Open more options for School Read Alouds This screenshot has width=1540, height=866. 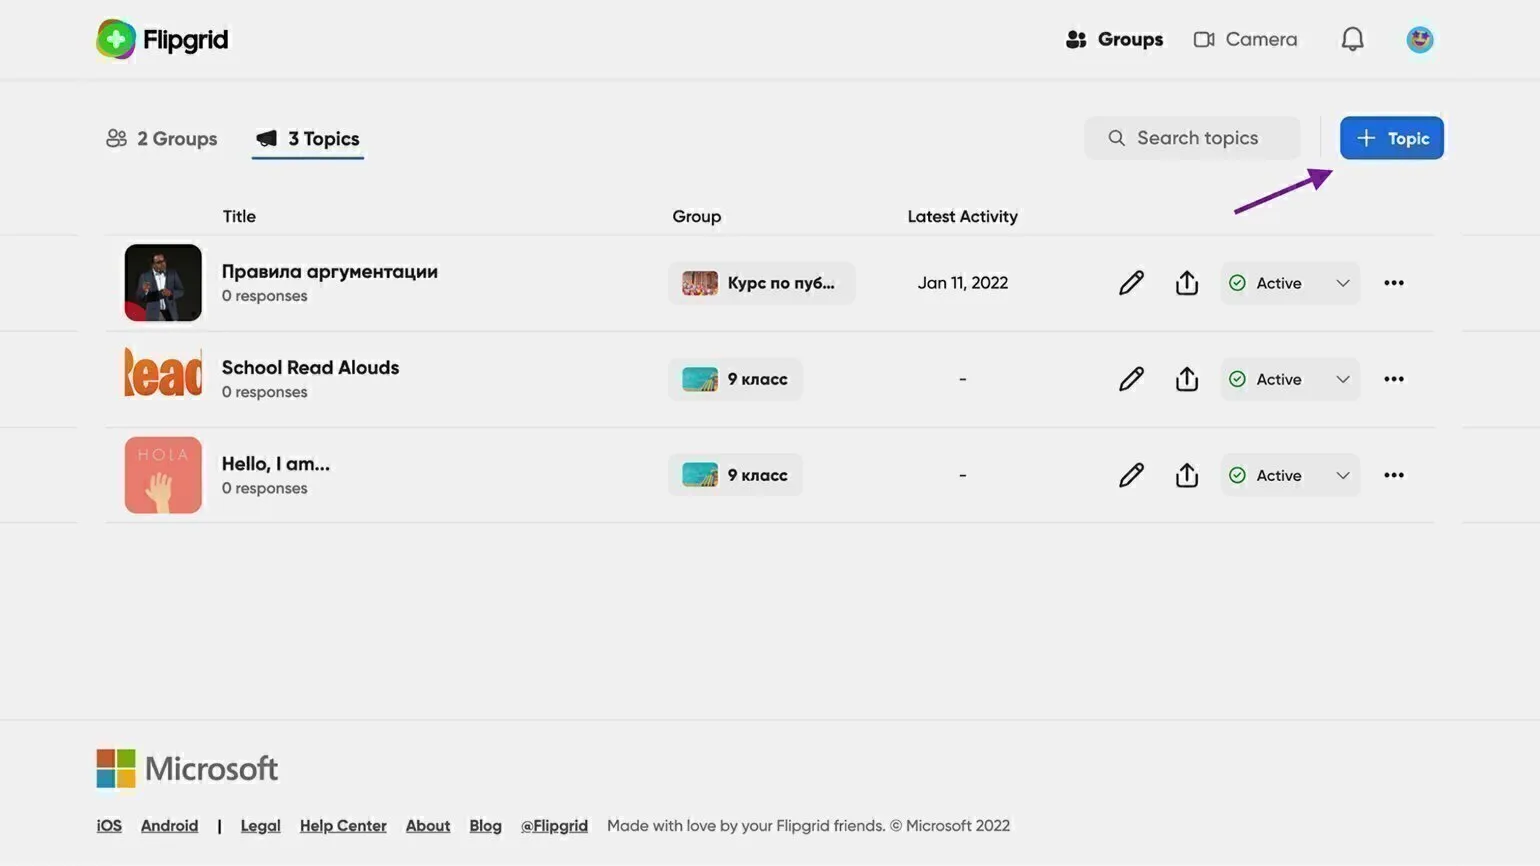1393,379
